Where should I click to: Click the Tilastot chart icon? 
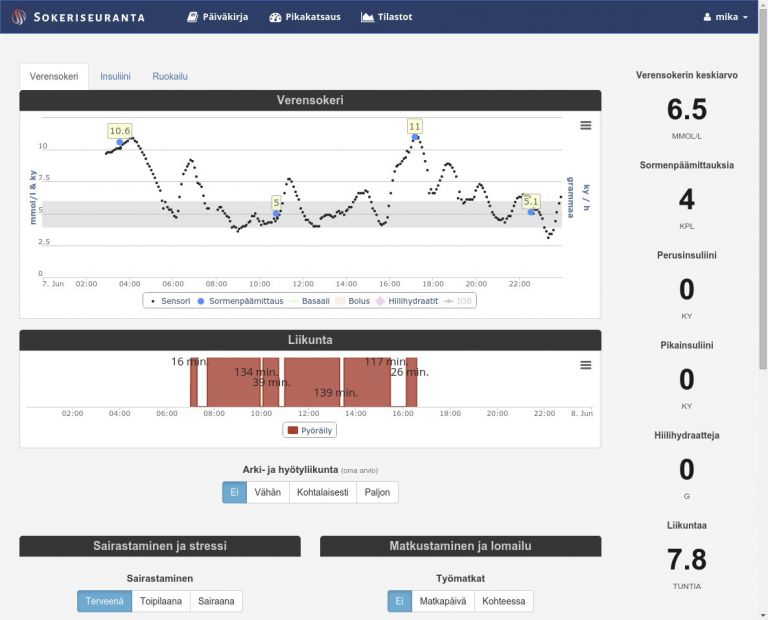pos(367,17)
